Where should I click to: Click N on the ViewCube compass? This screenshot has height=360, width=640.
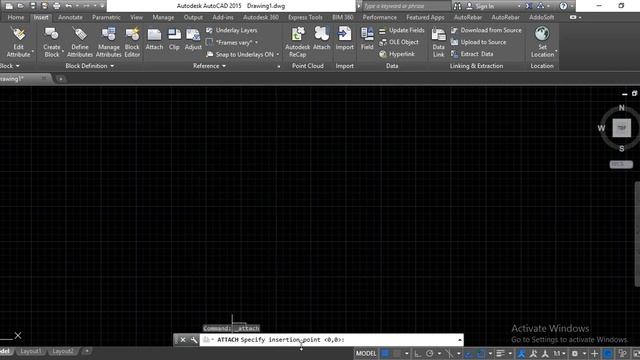pos(621,108)
